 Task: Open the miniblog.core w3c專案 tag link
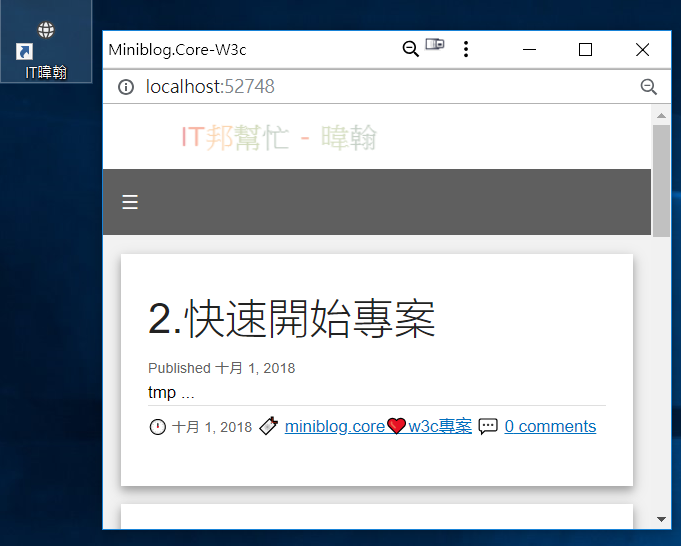tap(378, 426)
